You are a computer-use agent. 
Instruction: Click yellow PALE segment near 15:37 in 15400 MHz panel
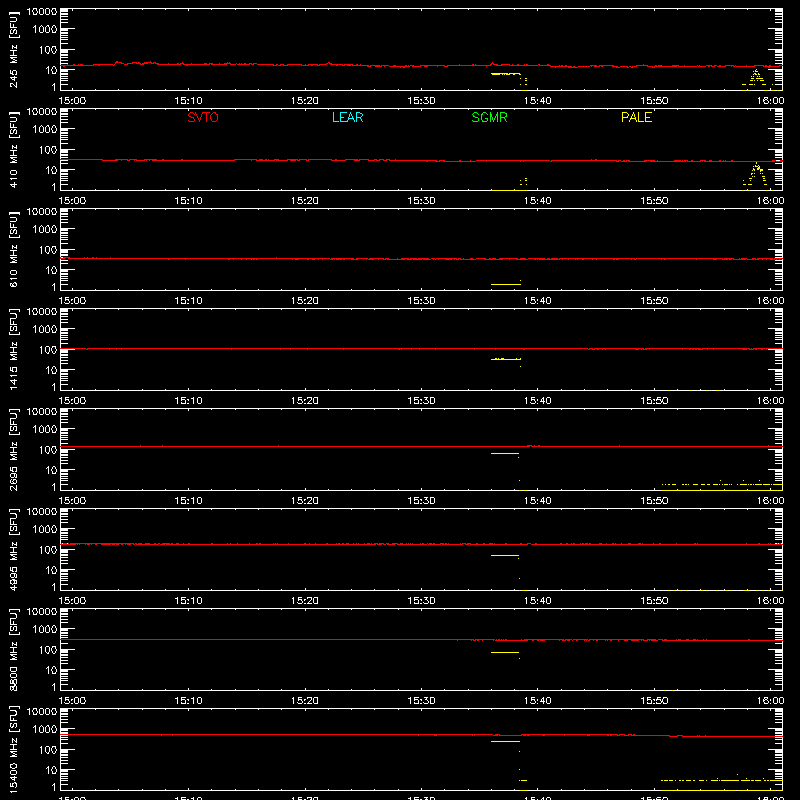505,741
